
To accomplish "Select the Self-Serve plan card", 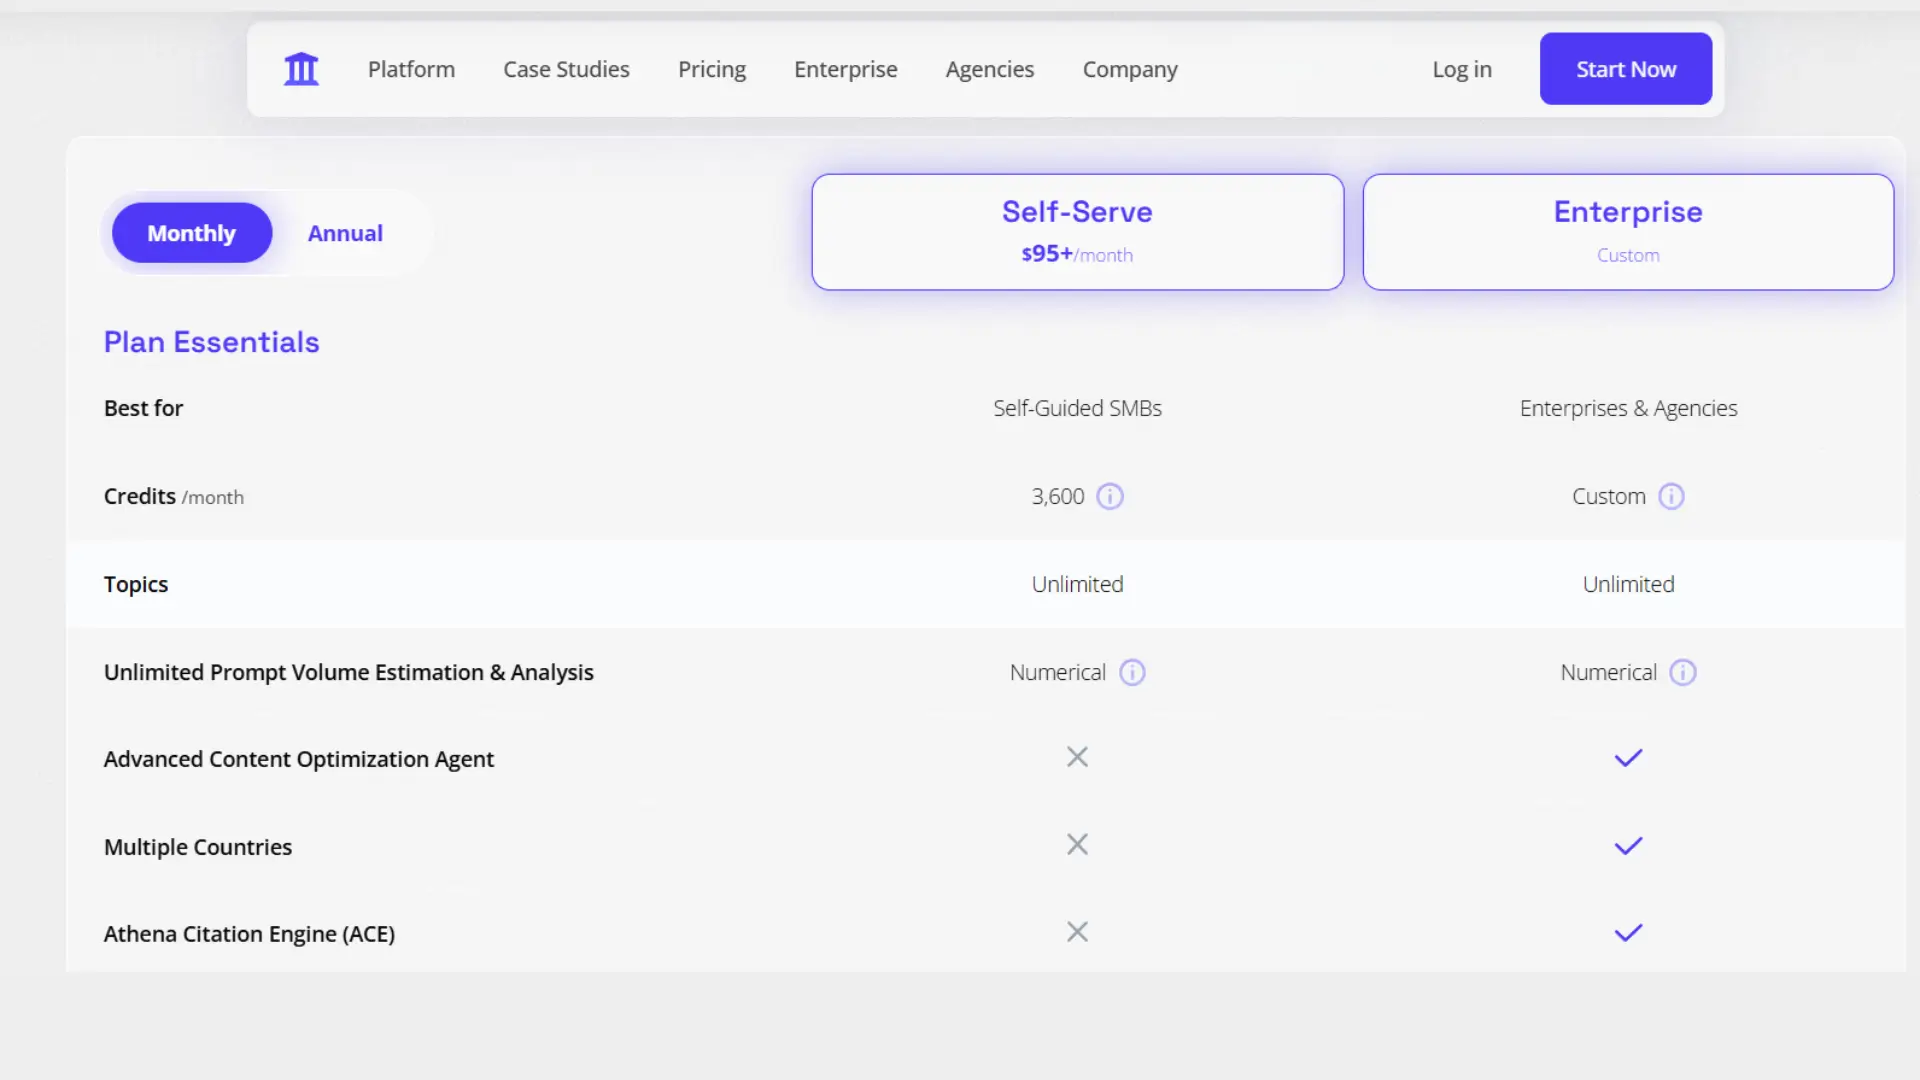I will click(x=1077, y=231).
